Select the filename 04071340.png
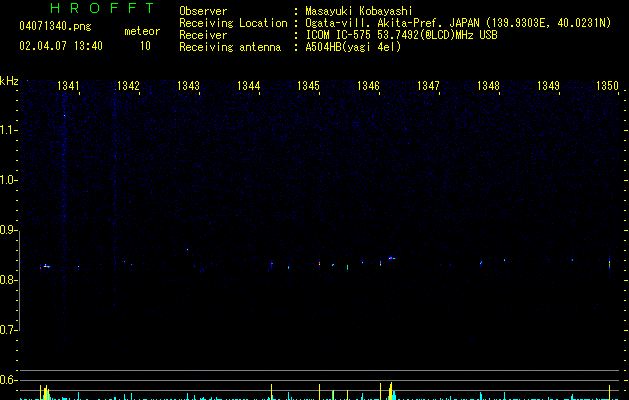 pos(55,26)
